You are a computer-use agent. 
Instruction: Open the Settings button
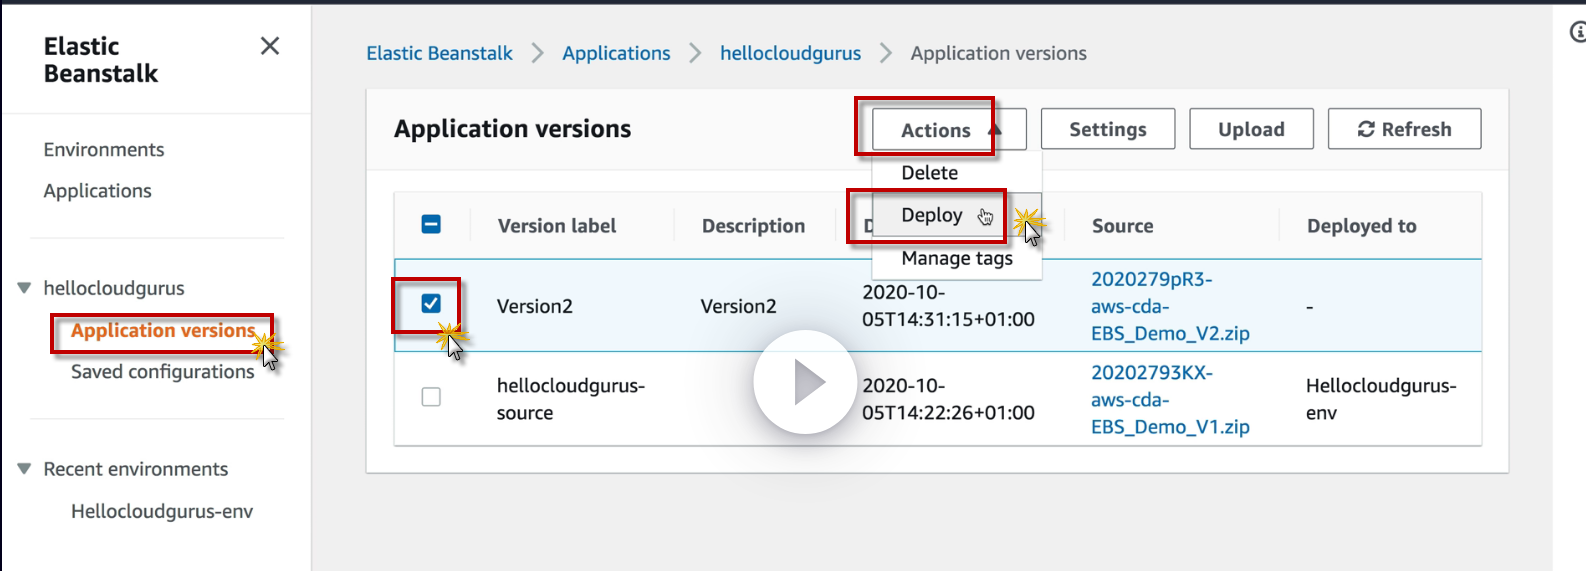[x=1107, y=129]
